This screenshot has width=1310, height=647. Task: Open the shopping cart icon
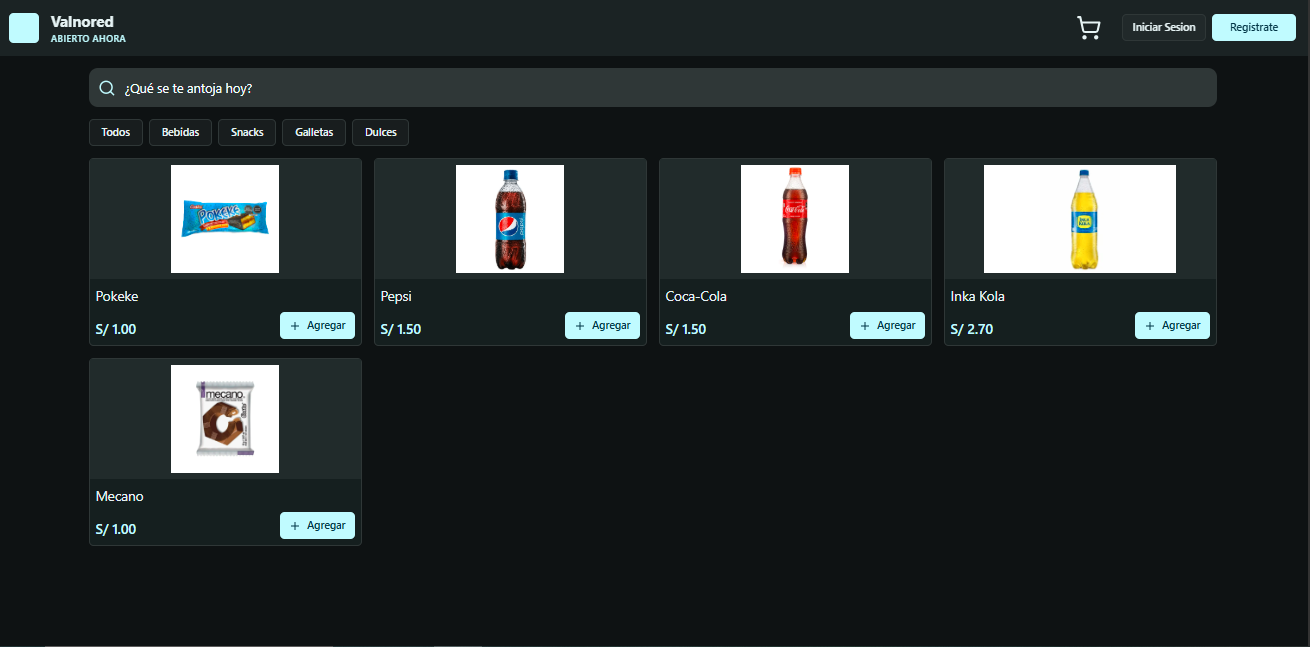(x=1088, y=28)
